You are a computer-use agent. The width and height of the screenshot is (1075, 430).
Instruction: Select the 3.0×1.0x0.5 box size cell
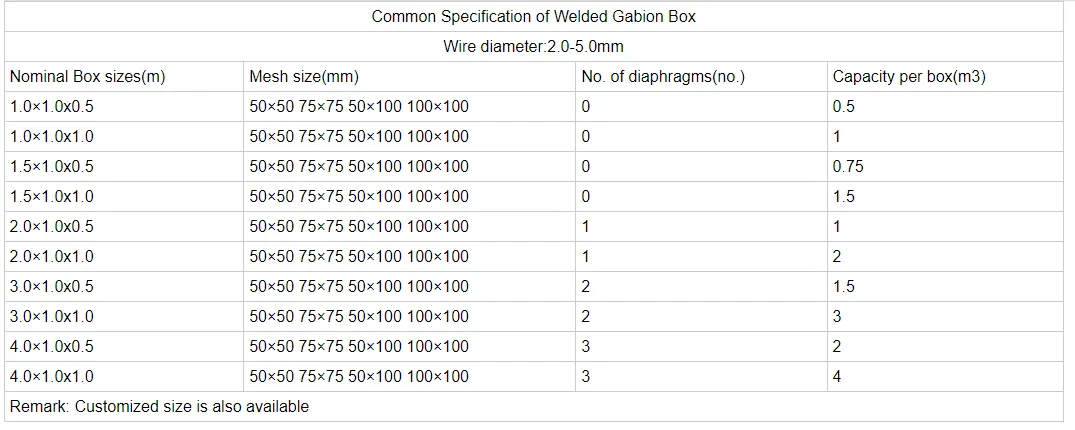pyautogui.click(x=124, y=287)
